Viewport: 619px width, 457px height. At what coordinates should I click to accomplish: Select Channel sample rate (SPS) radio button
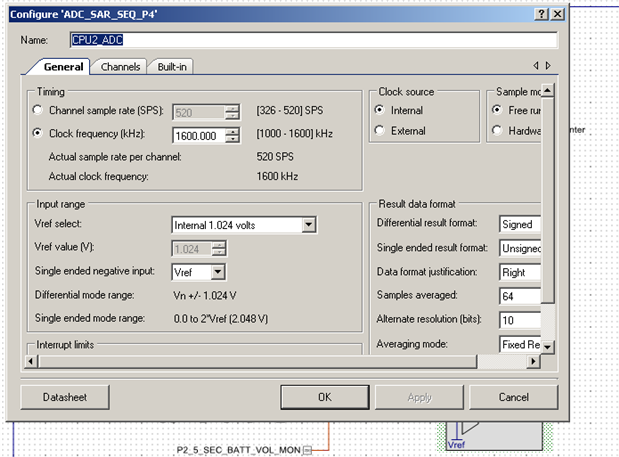click(x=38, y=111)
